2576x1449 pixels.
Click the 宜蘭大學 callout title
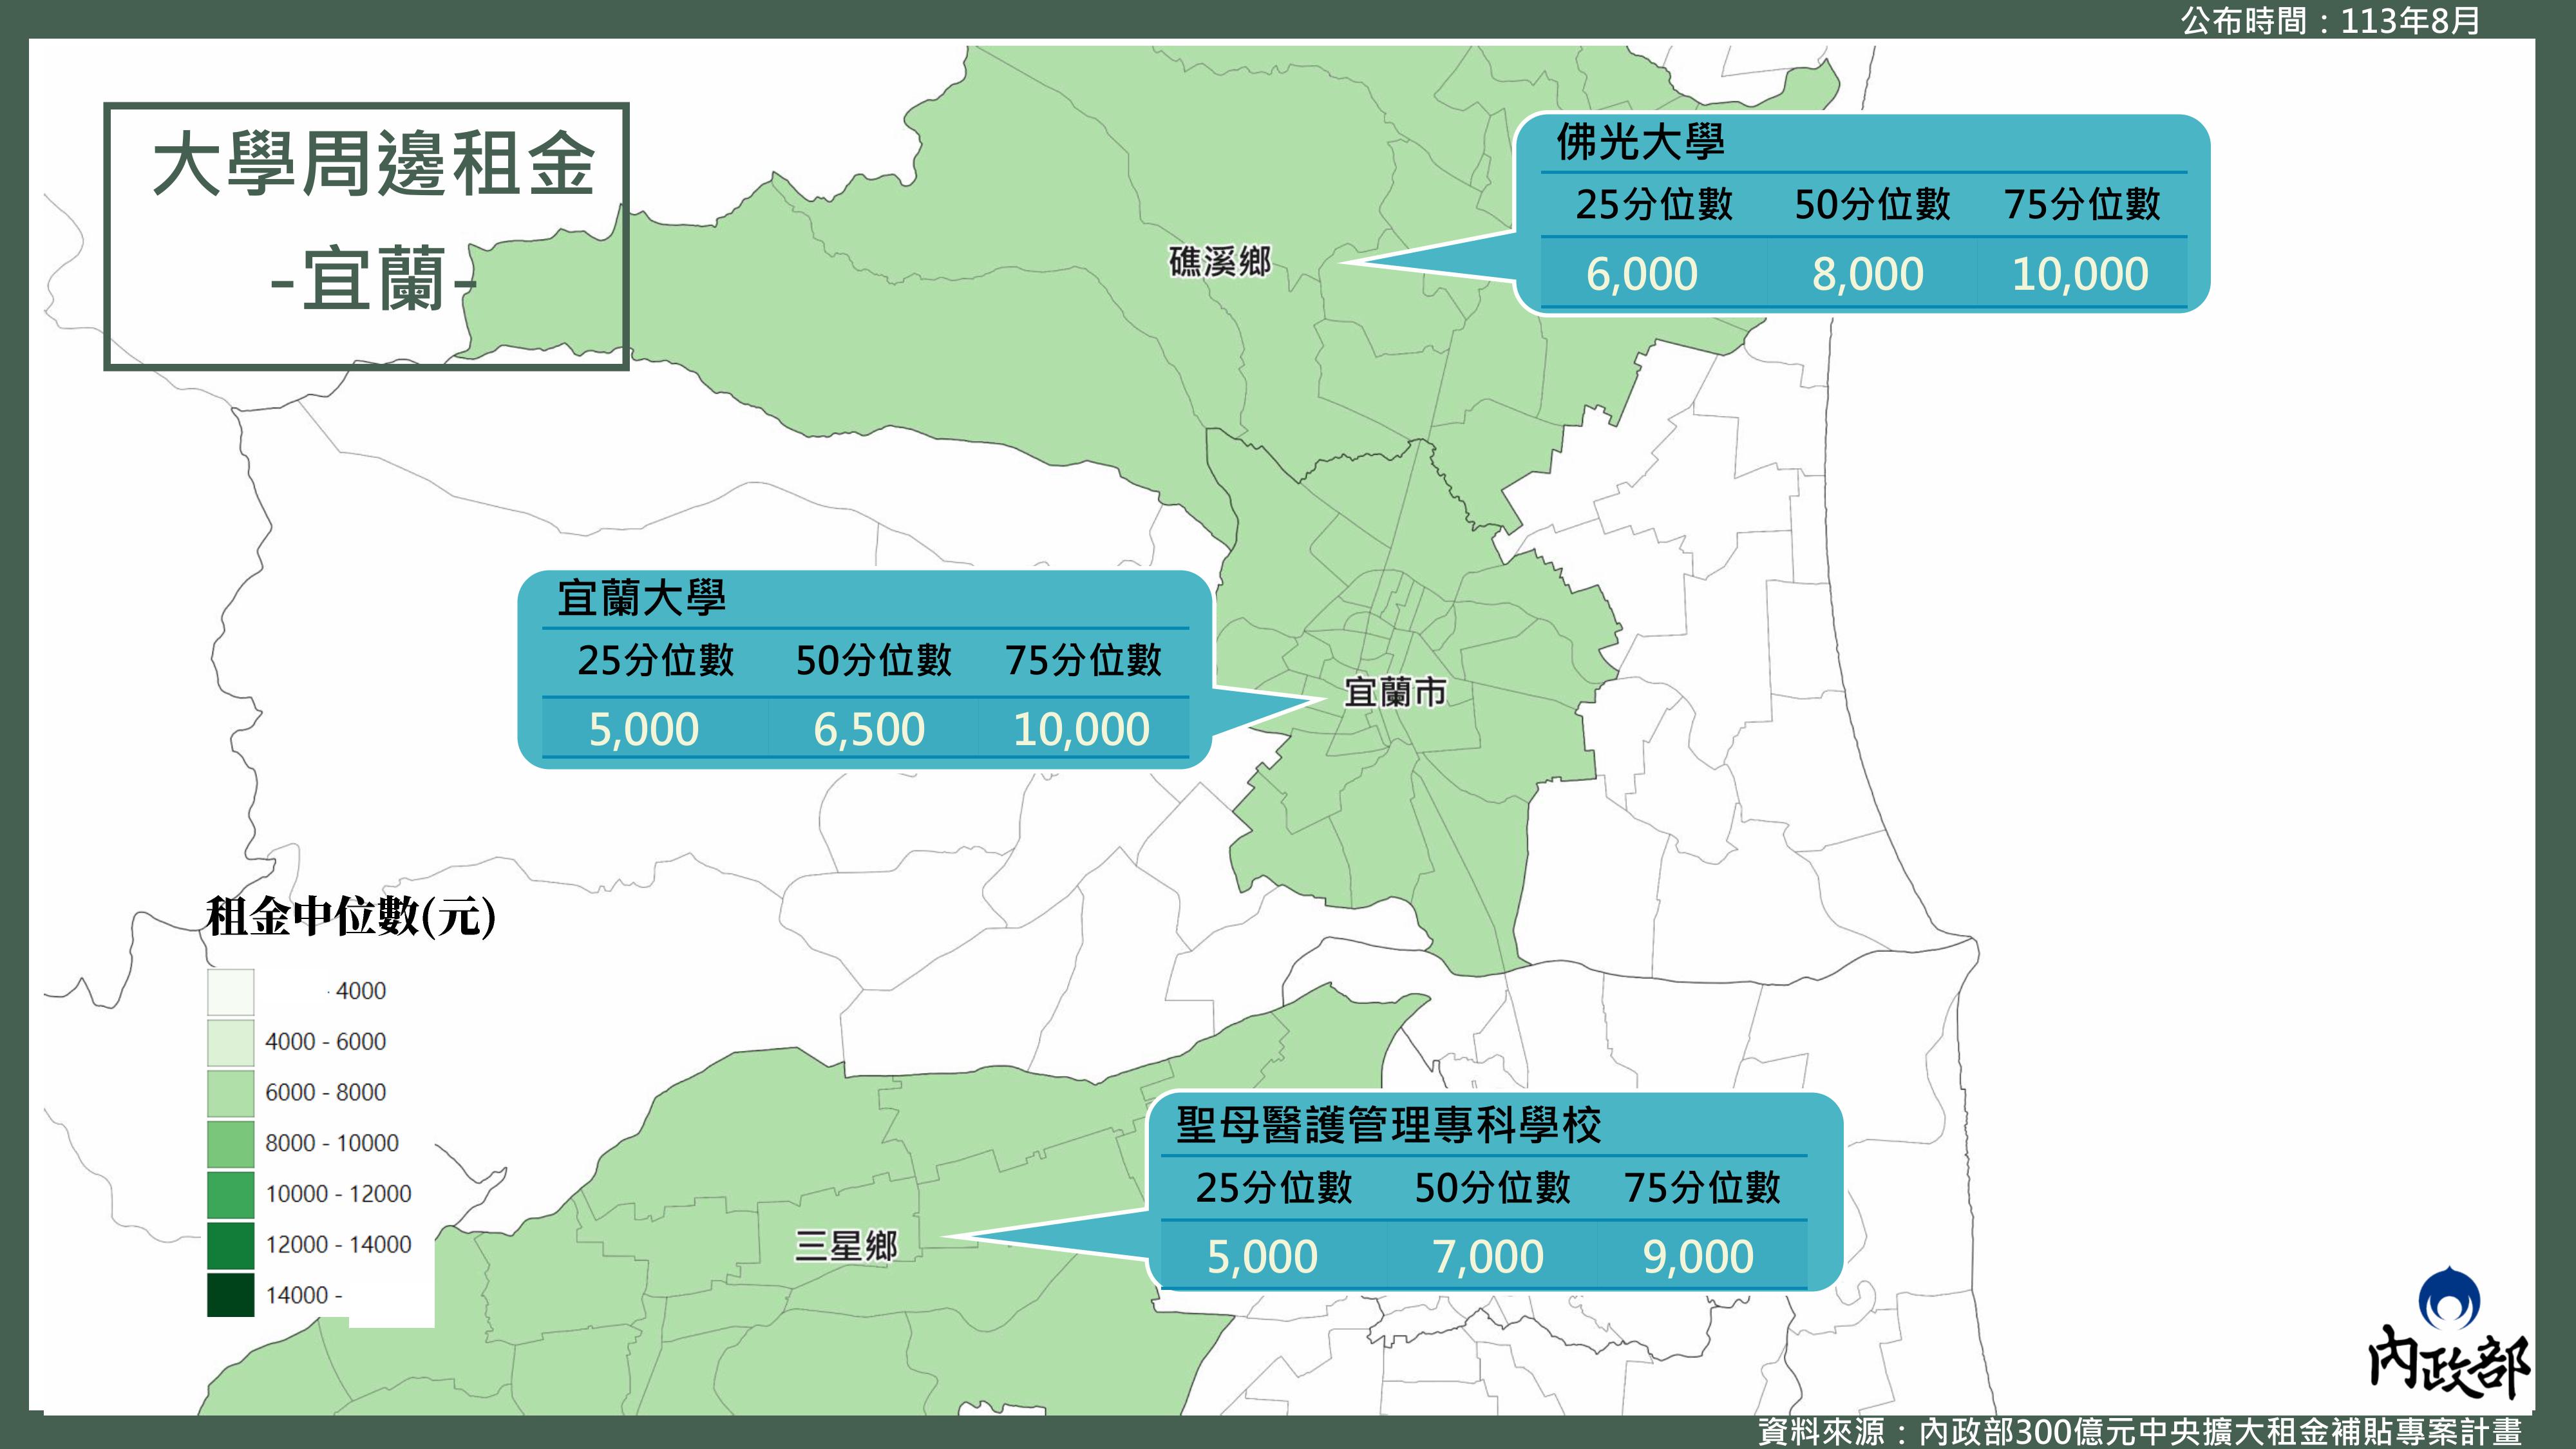tap(641, 598)
